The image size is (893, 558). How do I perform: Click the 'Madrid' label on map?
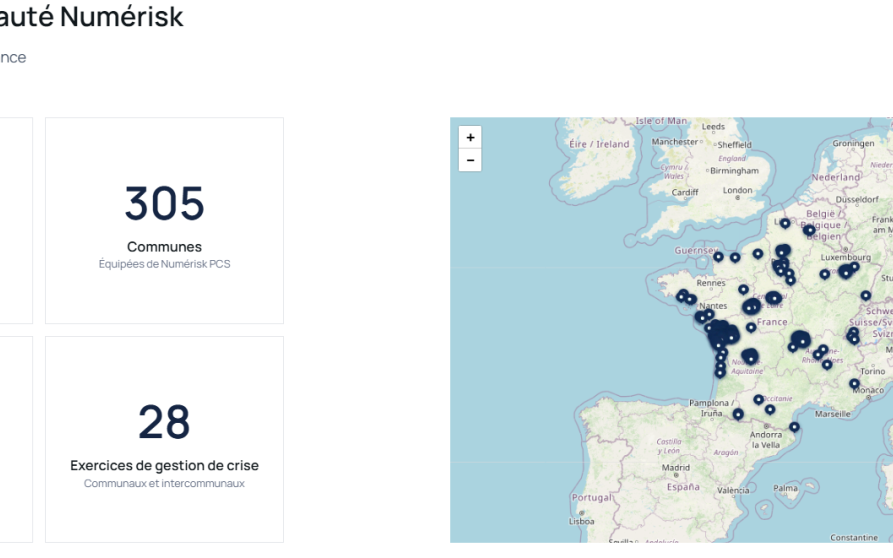(676, 467)
